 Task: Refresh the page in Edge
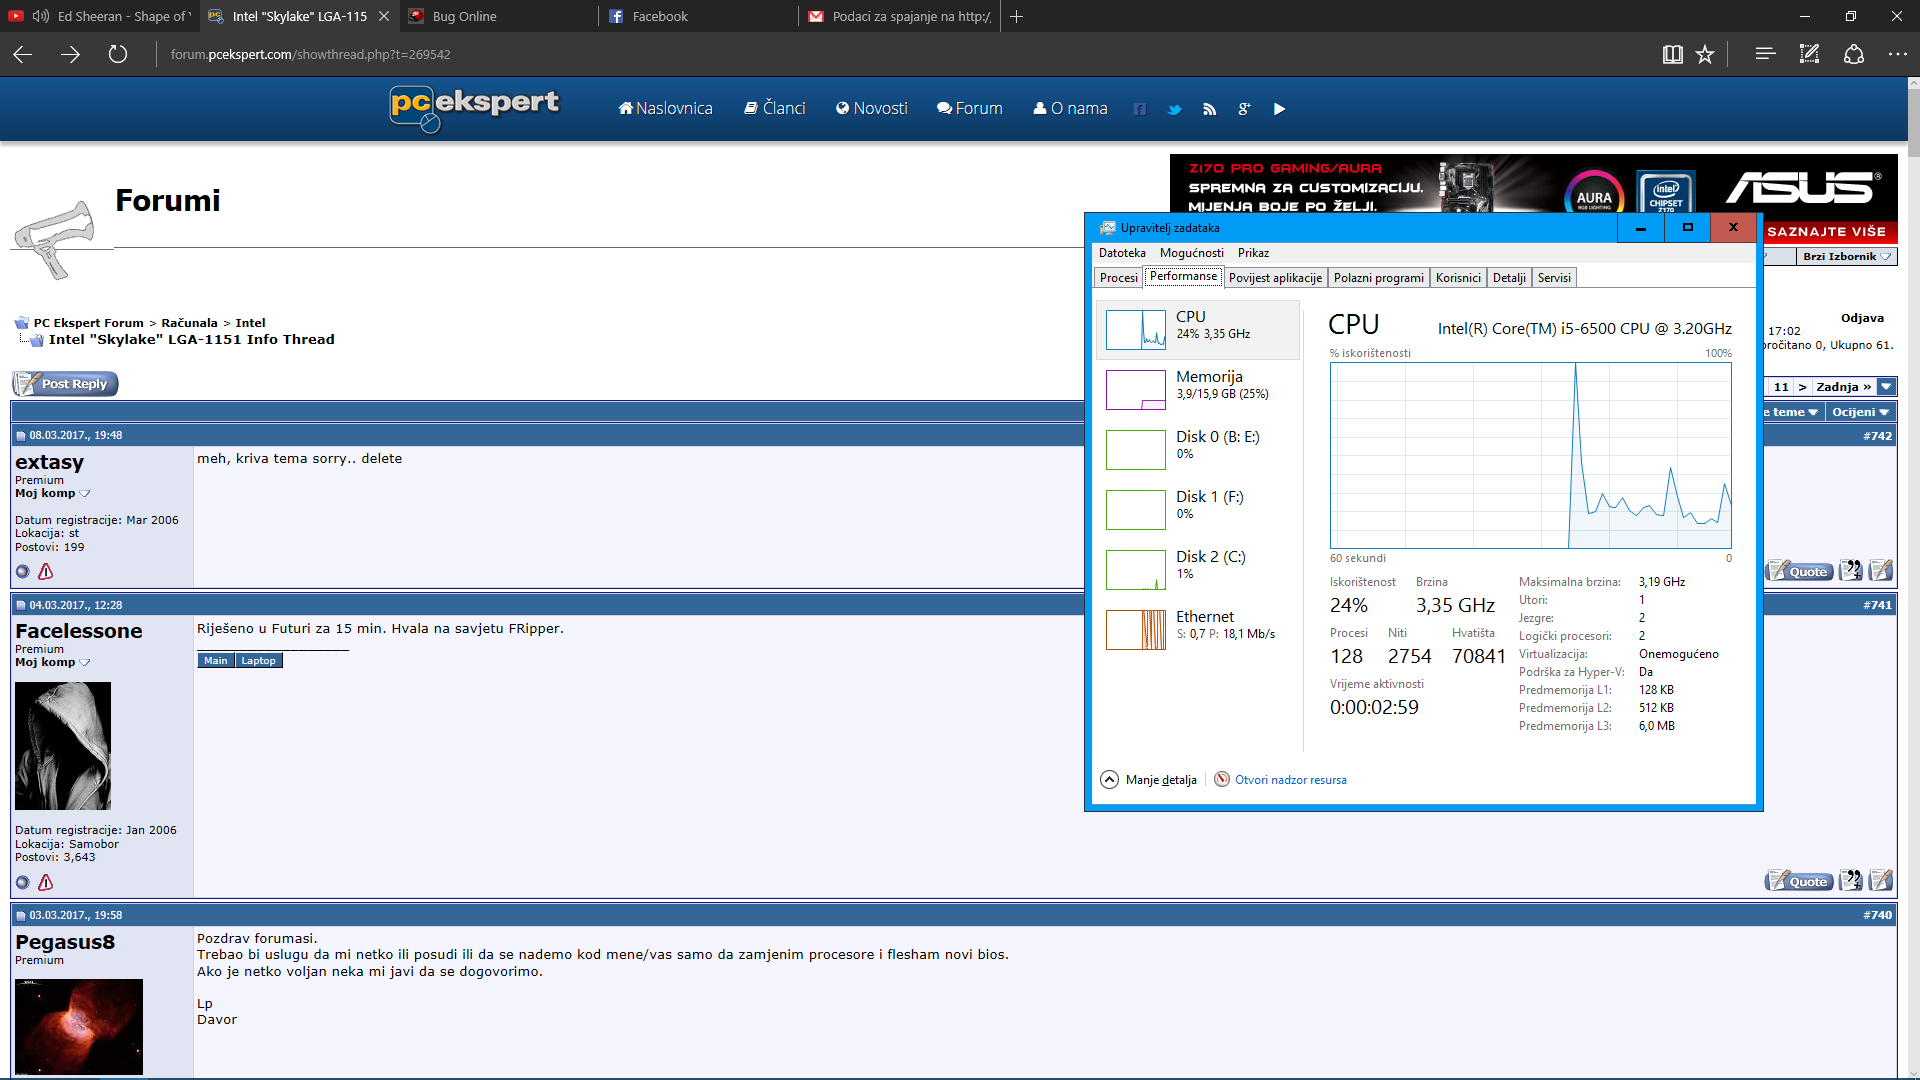click(118, 55)
